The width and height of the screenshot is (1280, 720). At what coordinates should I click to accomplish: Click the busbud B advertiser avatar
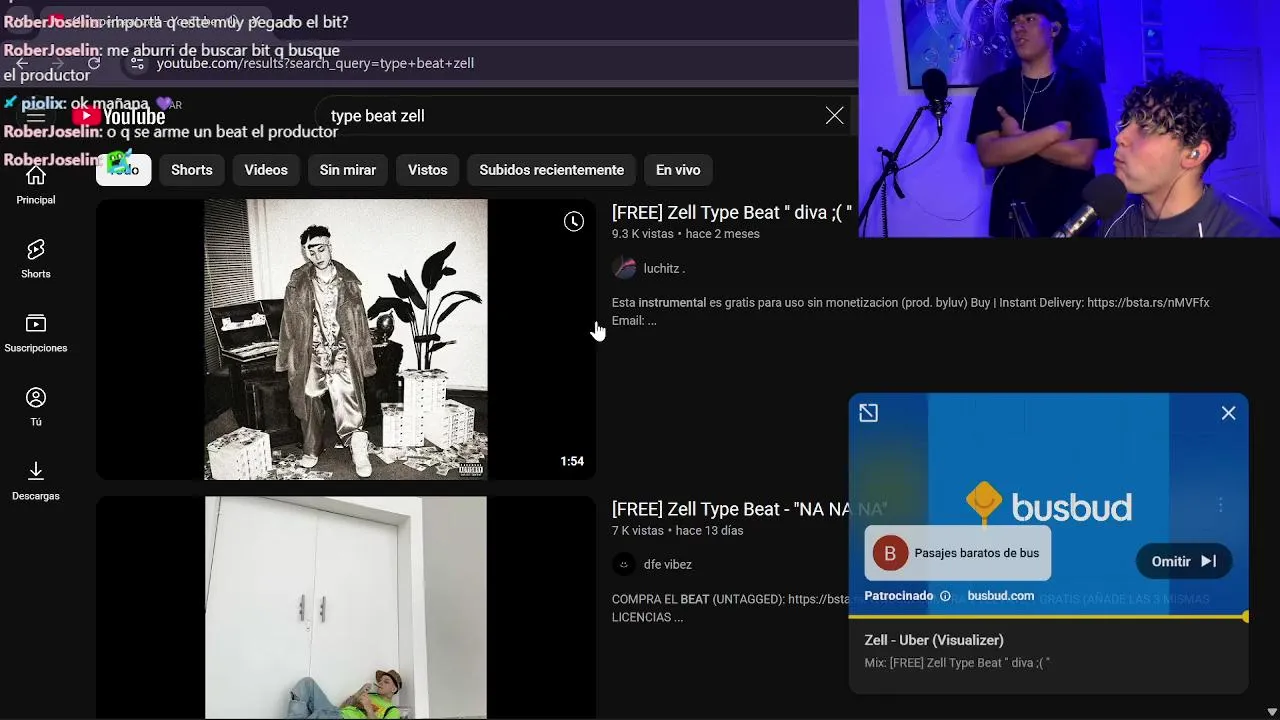(890, 553)
